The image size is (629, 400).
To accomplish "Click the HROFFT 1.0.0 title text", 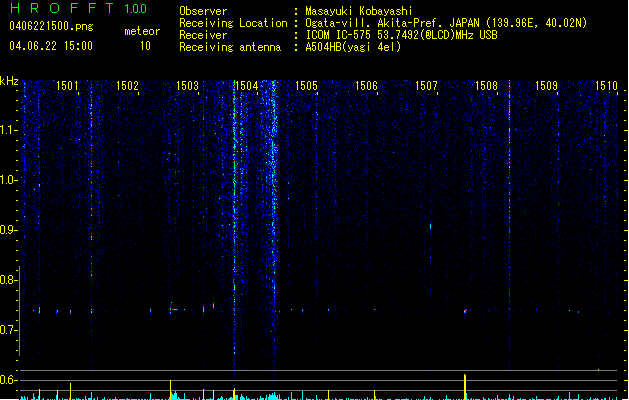I will tap(79, 8).
